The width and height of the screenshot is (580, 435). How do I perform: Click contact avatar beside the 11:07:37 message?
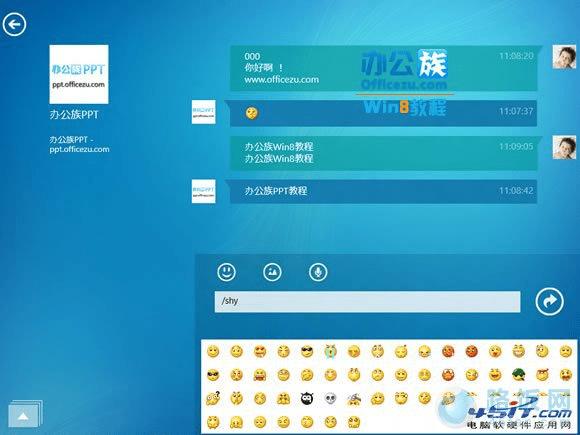(x=203, y=112)
